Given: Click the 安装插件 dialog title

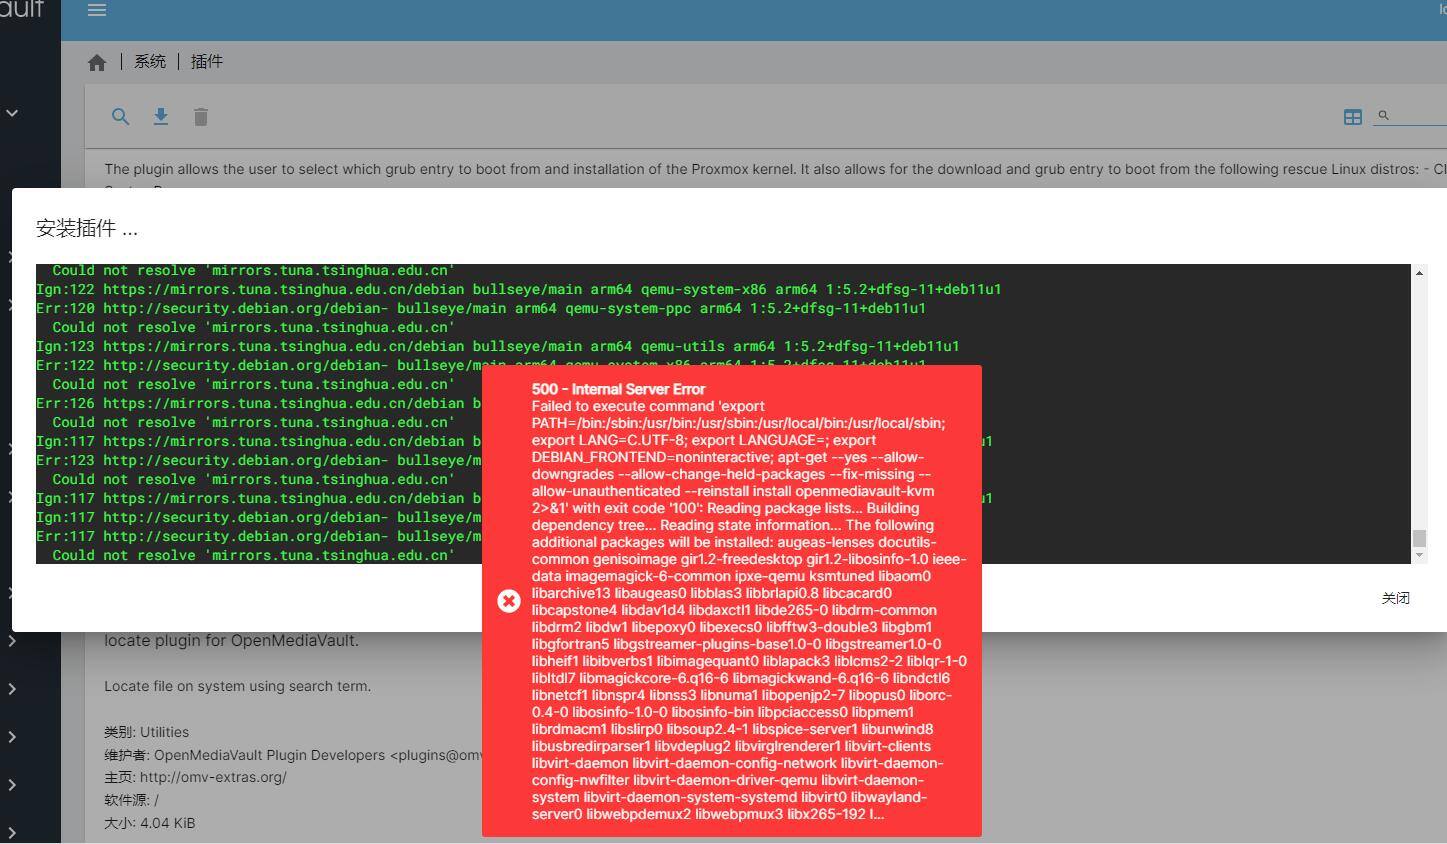Looking at the screenshot, I should [87, 229].
